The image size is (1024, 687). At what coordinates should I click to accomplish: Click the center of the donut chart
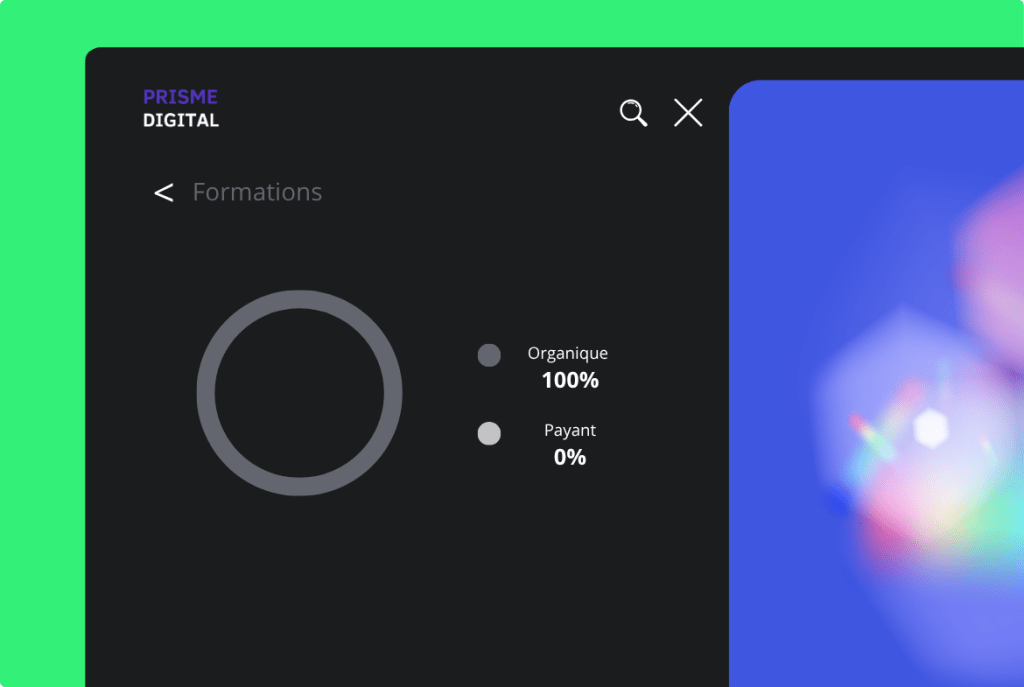(x=299, y=393)
